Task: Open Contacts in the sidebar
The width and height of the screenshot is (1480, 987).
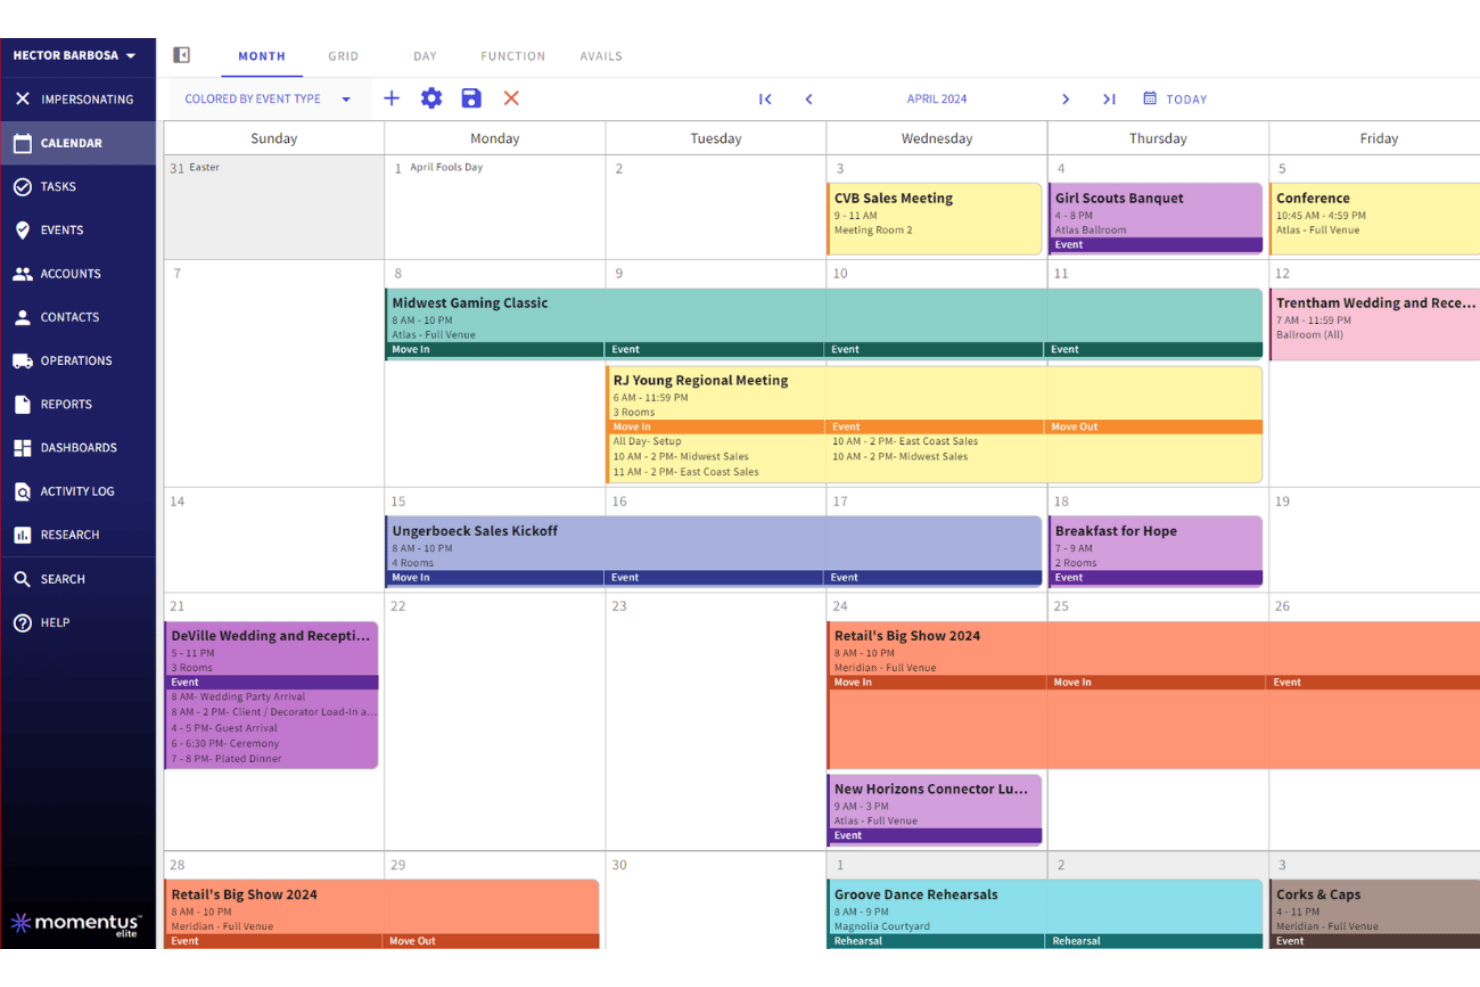Action: (78, 317)
